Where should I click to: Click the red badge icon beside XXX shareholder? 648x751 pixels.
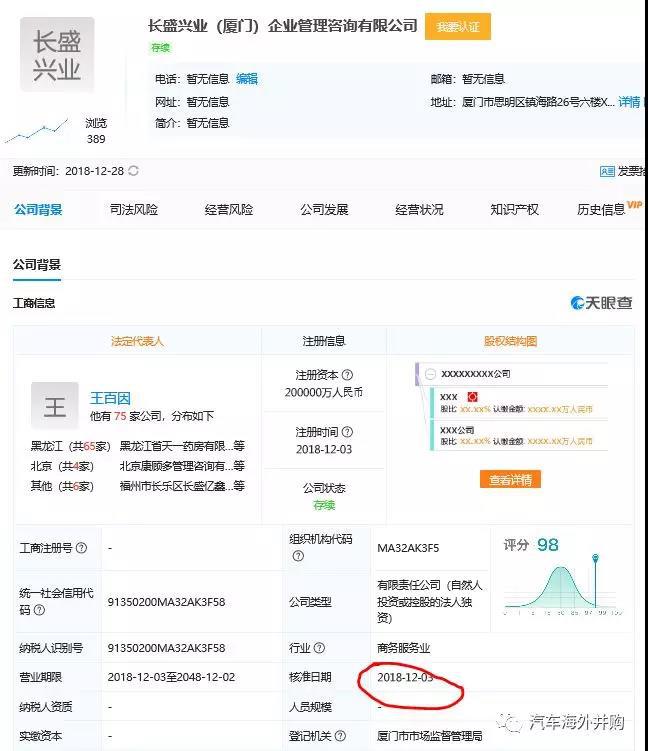(x=472, y=397)
